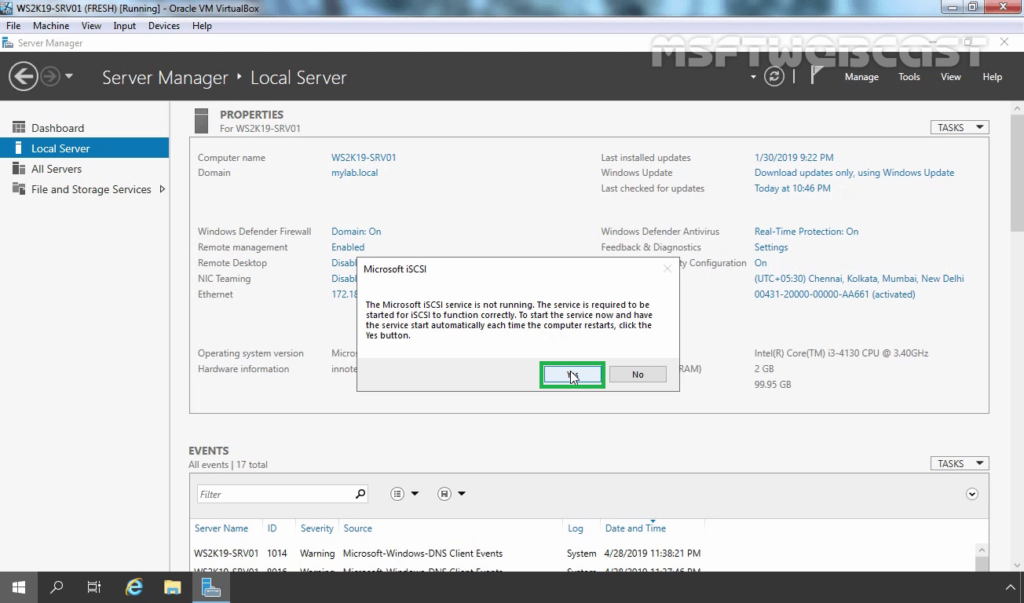The image size is (1024, 603).
Task: Open File Explorer from the taskbar
Action: click(172, 587)
